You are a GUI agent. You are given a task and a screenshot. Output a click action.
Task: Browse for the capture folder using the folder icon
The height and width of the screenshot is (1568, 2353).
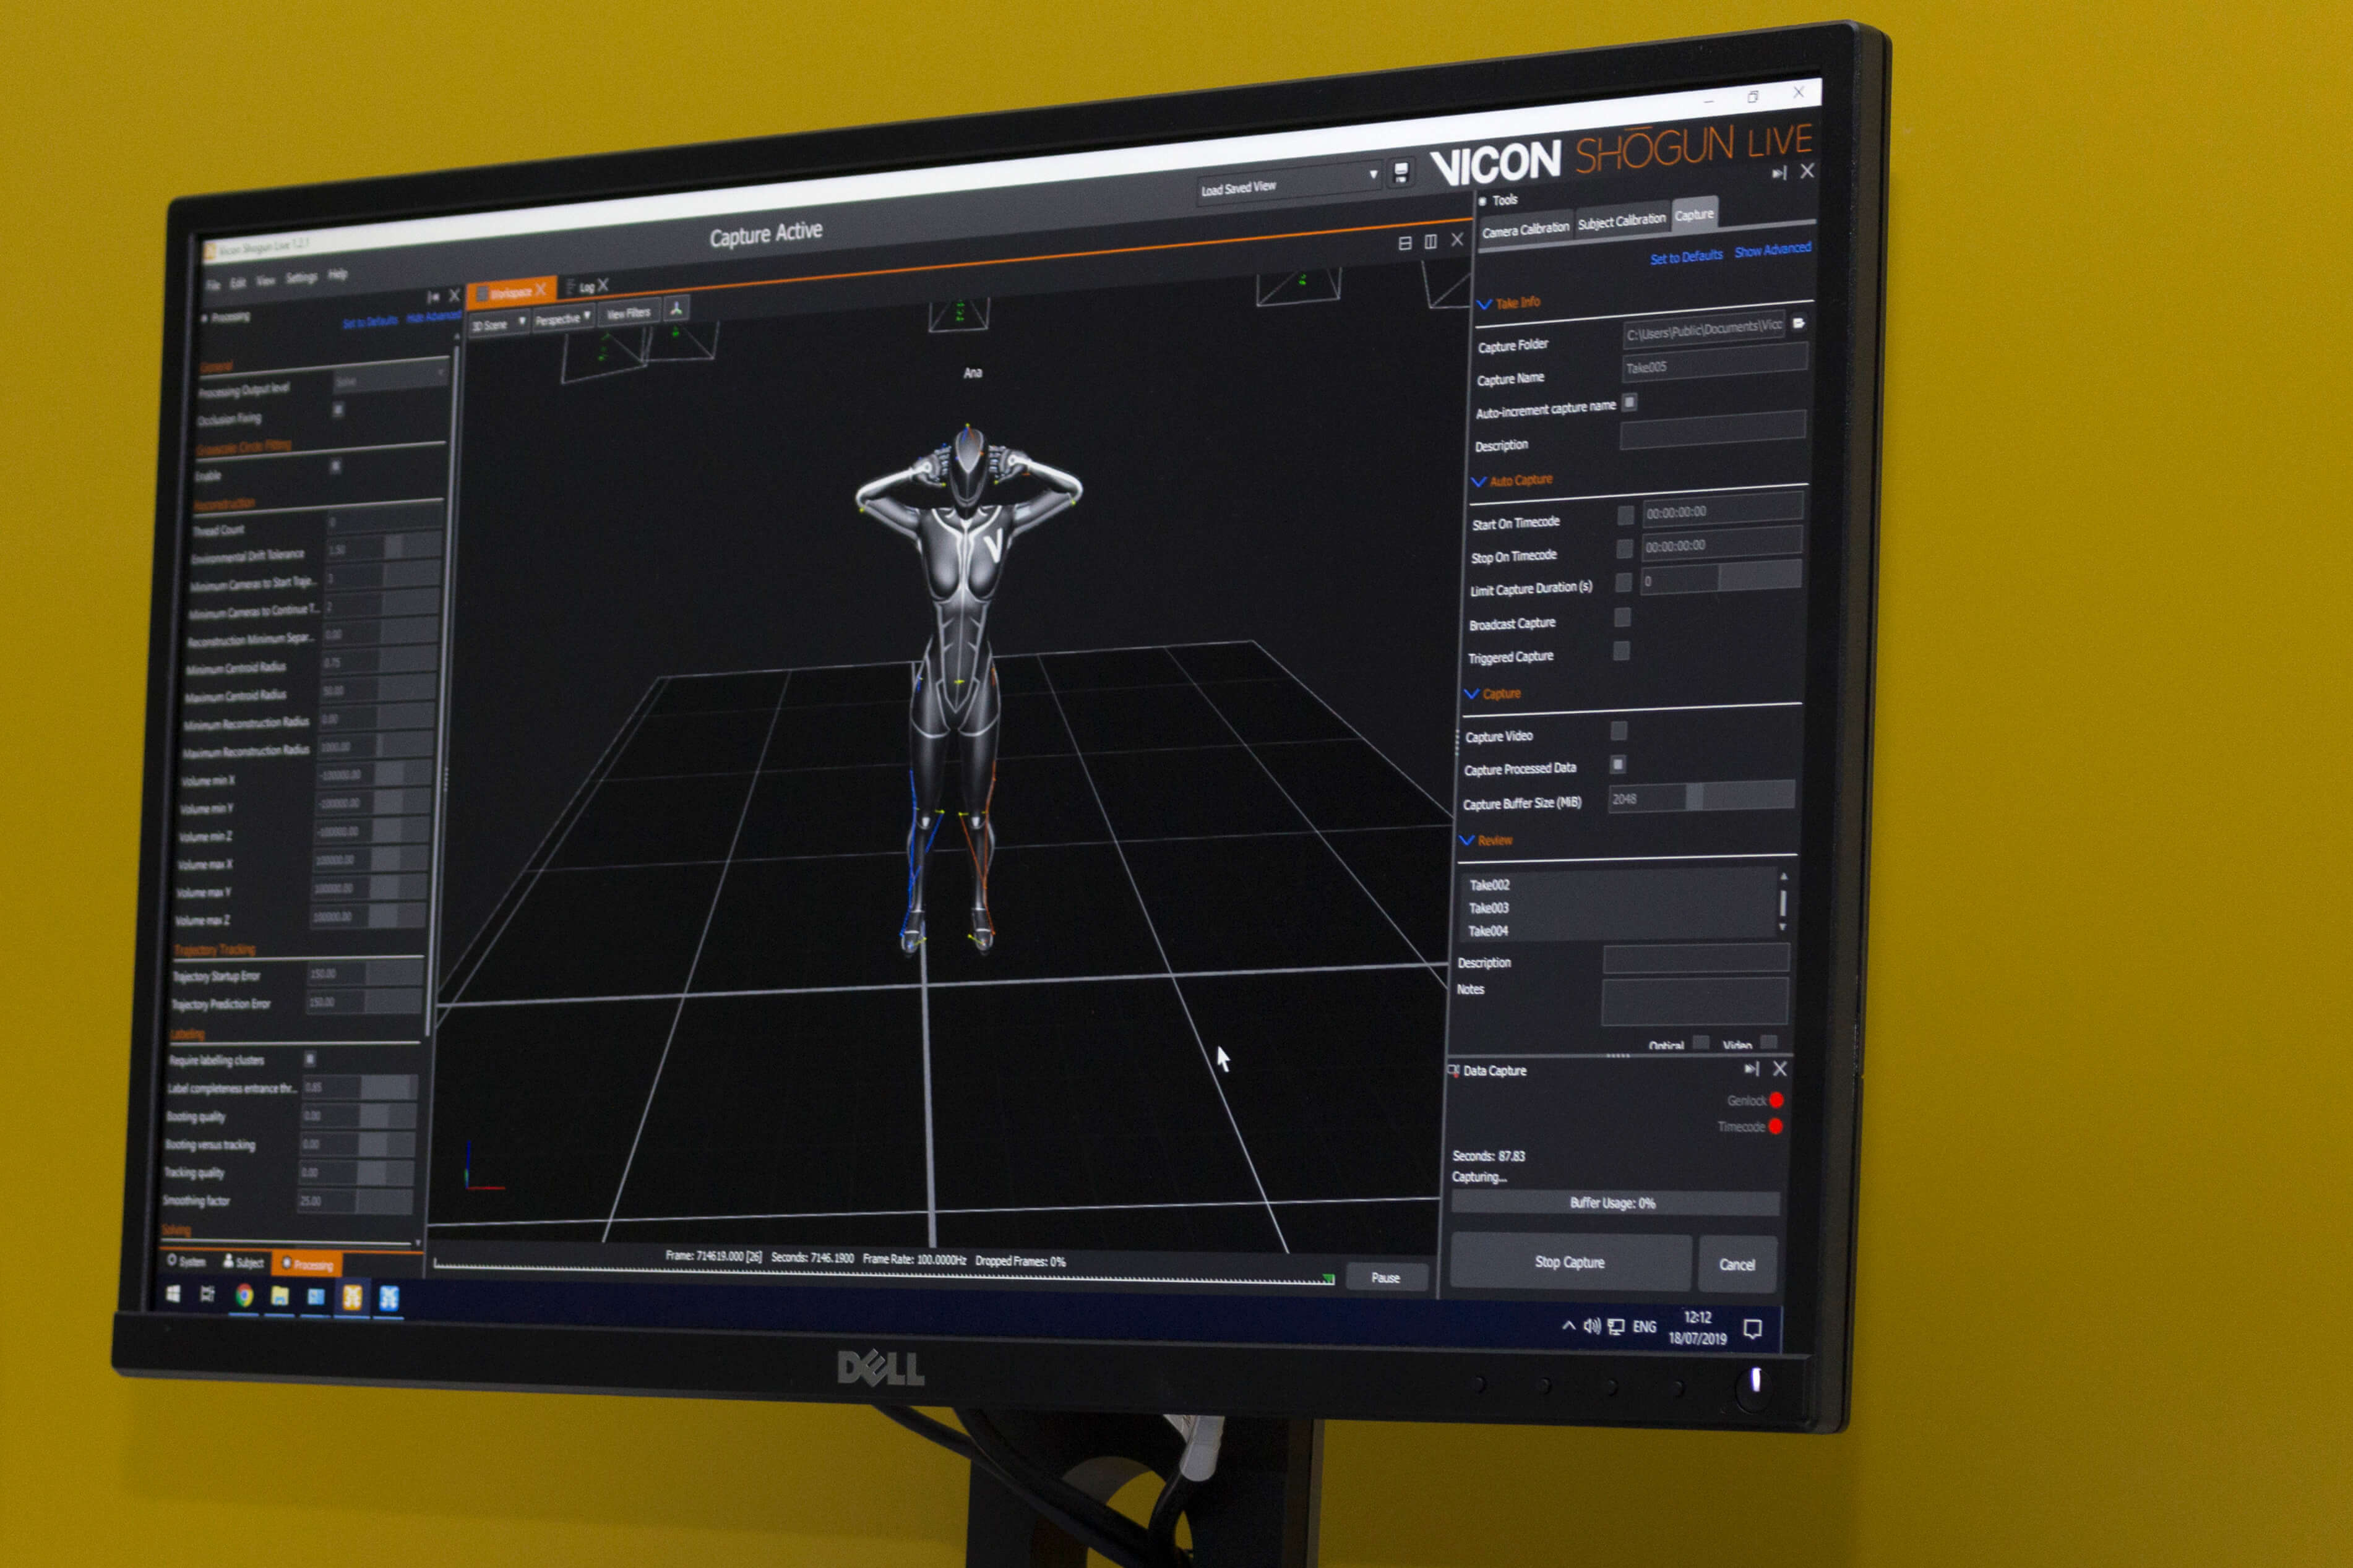tap(1798, 323)
